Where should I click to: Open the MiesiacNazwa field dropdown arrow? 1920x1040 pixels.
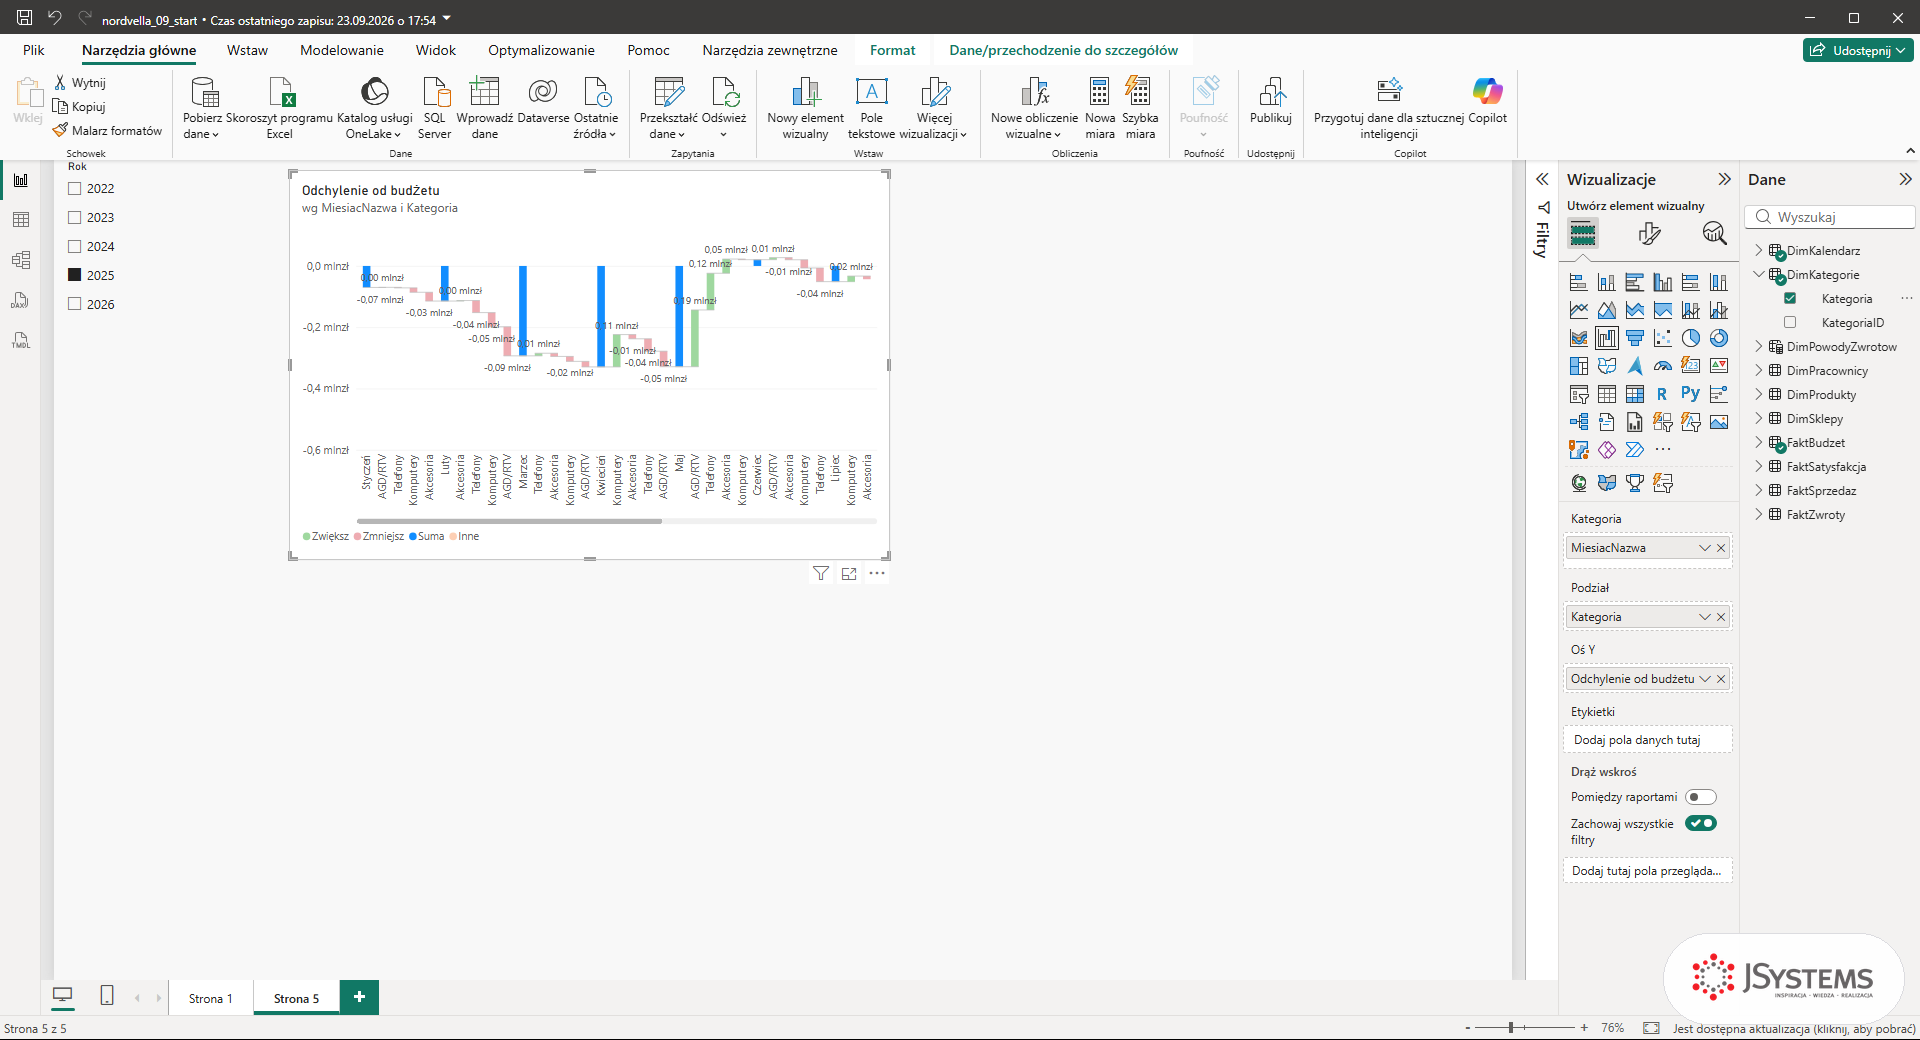[1705, 548]
